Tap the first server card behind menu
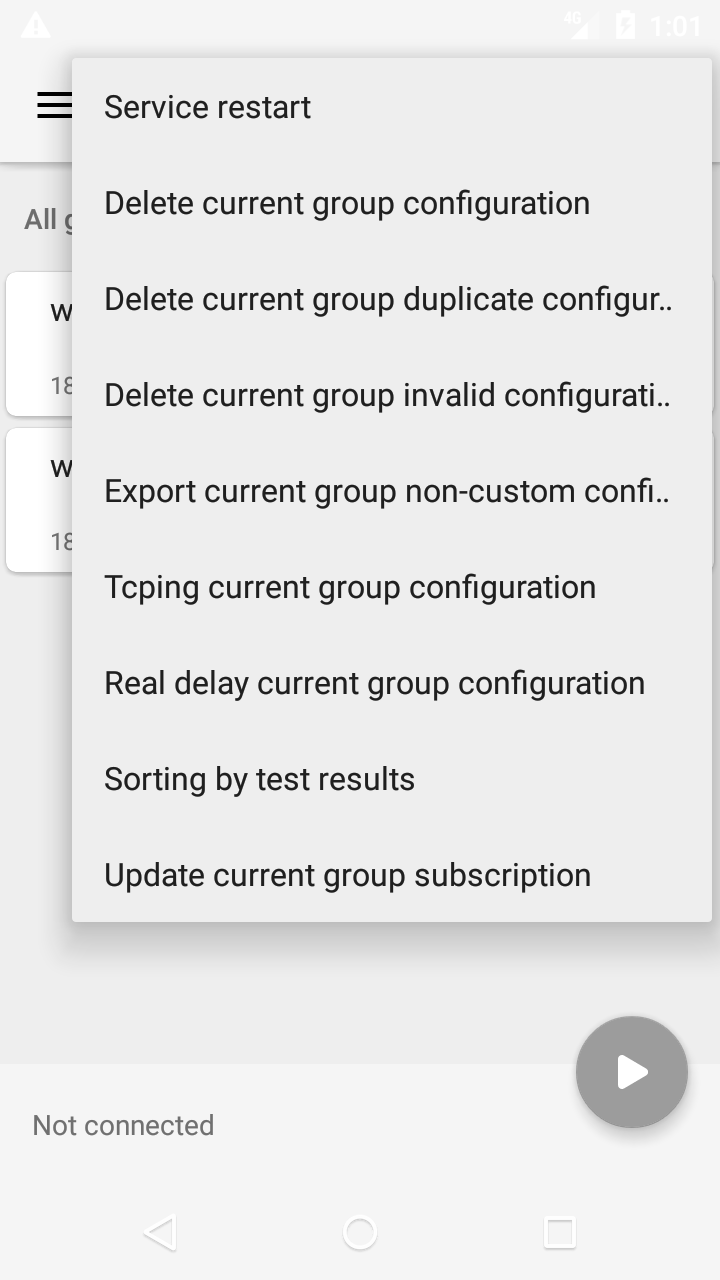Viewport: 720px width, 1280px height. [40, 343]
